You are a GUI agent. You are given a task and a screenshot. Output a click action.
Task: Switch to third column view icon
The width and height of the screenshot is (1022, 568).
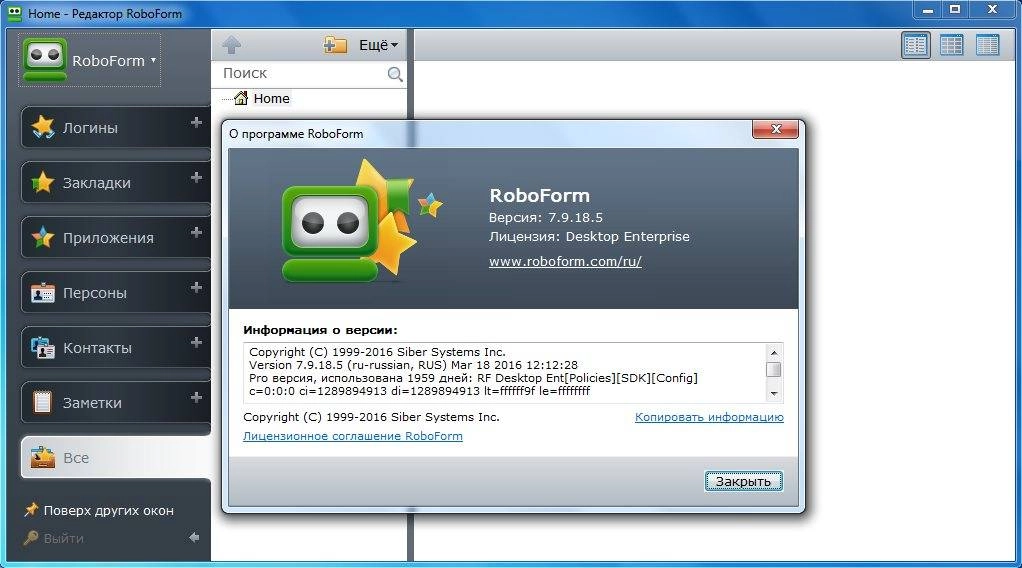(x=987, y=45)
